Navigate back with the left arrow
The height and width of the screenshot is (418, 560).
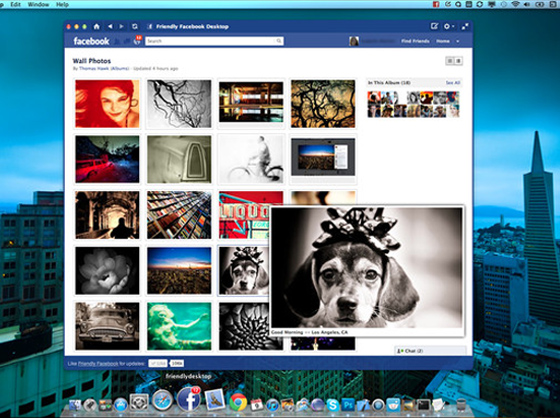110,26
